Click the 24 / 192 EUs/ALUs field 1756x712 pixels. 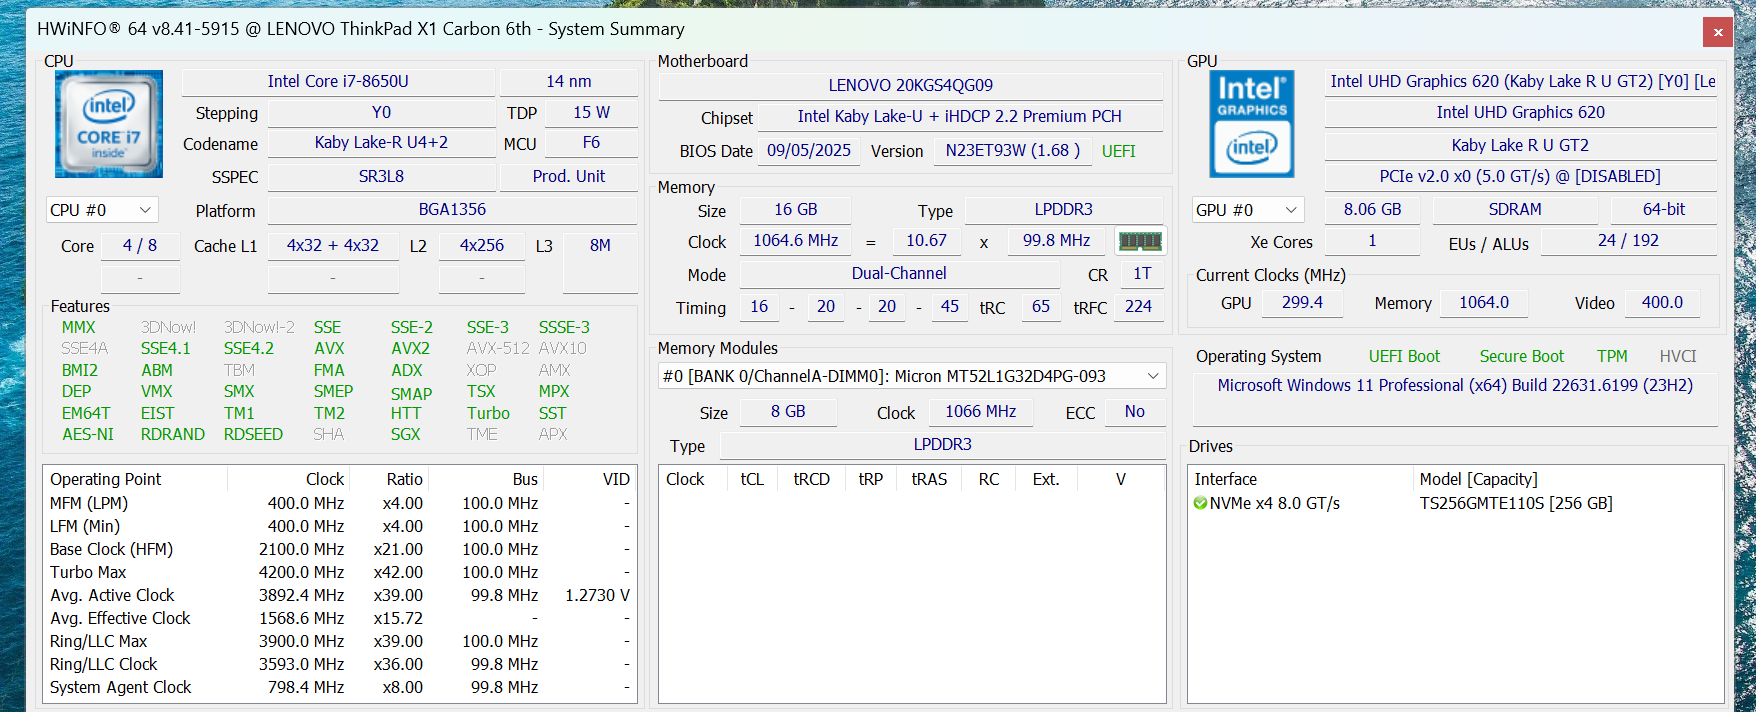[x=1628, y=241]
